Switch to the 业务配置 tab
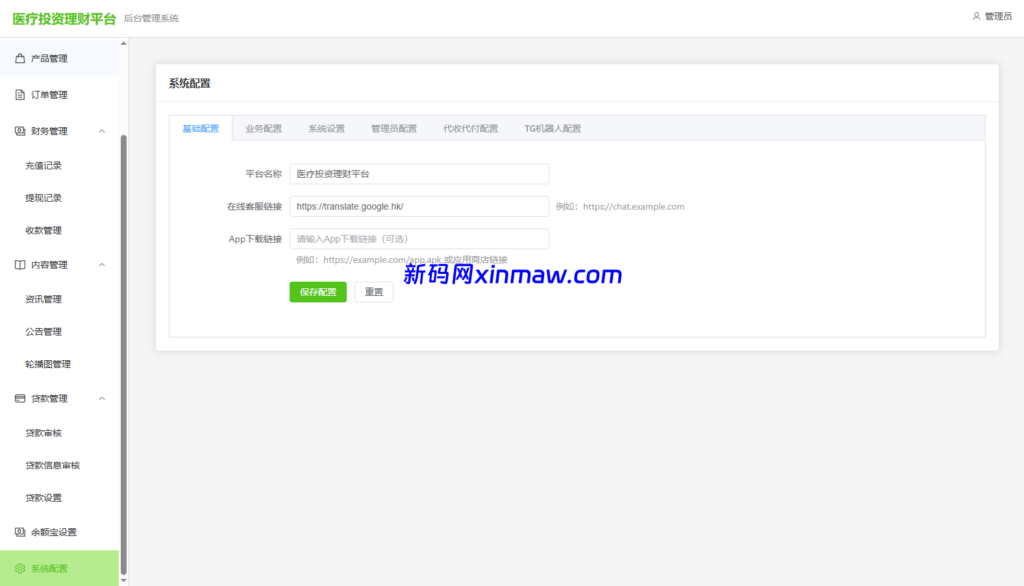Viewport: 1024px width, 586px height. click(x=263, y=129)
